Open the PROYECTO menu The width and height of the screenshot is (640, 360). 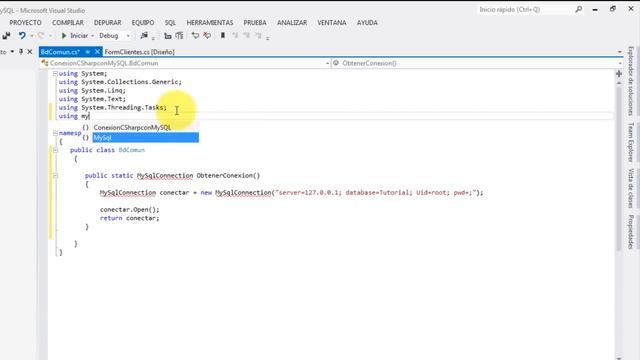click(x=25, y=23)
